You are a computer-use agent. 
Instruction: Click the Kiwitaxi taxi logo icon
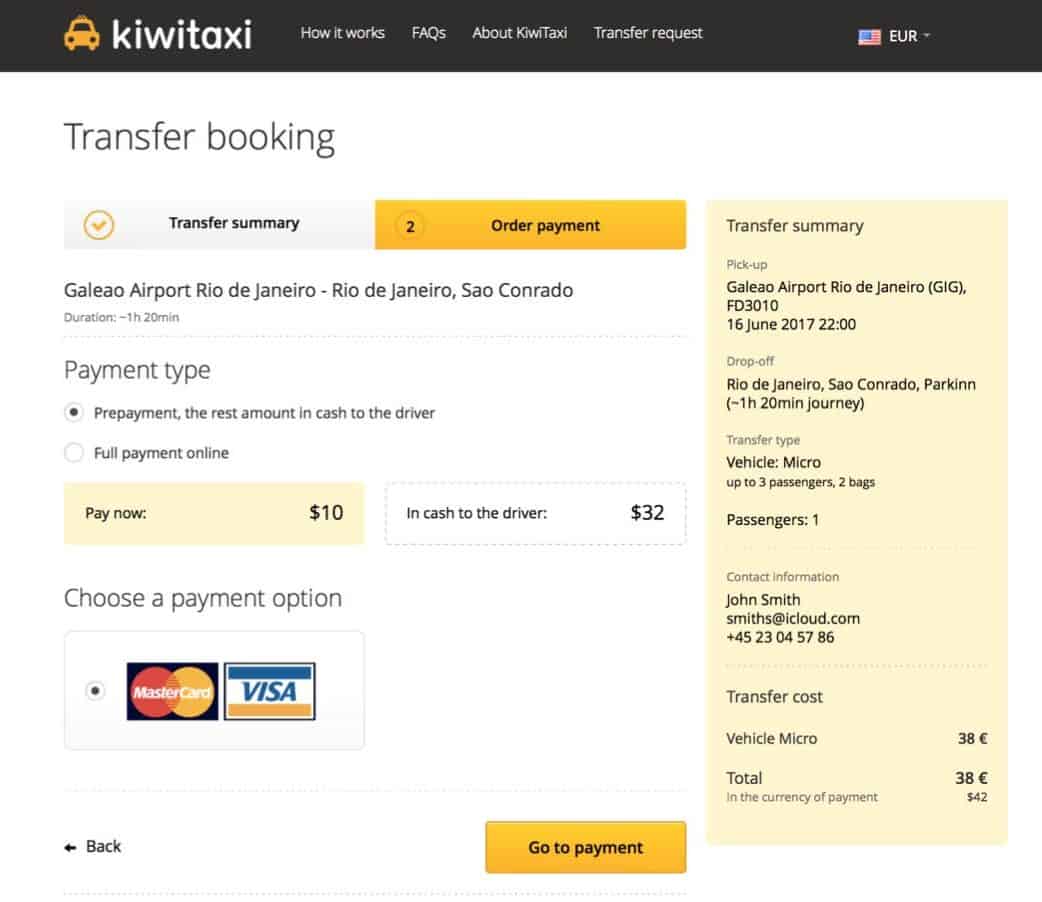click(81, 34)
